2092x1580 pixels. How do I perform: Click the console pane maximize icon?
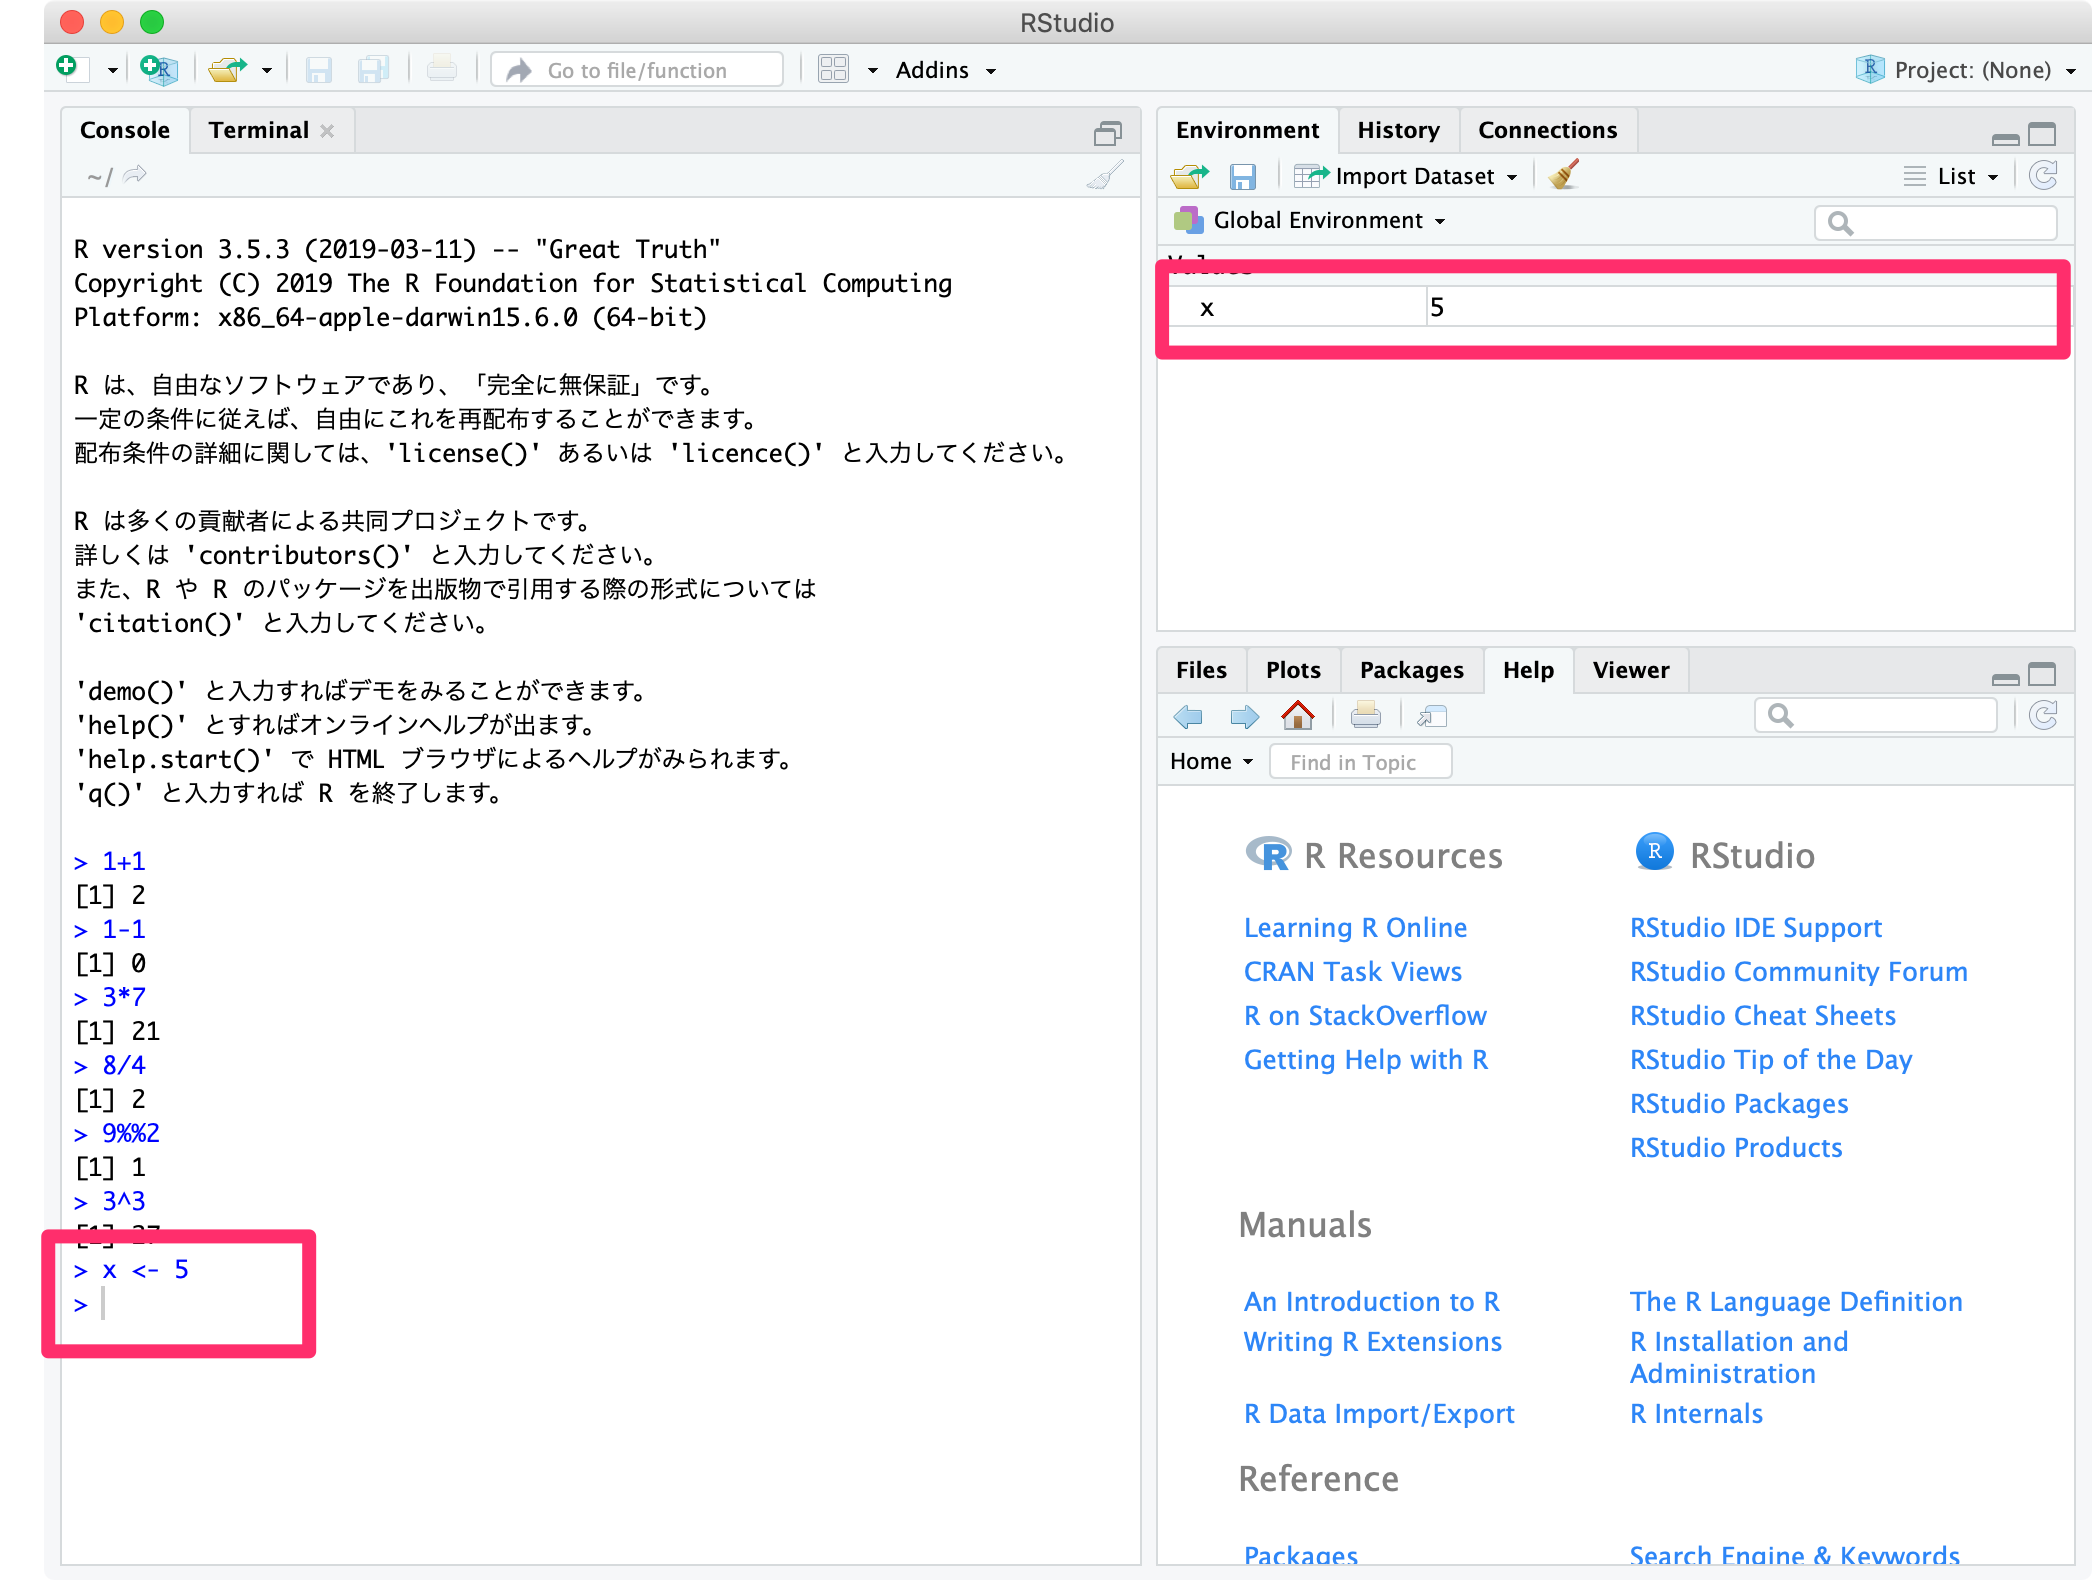tap(1107, 133)
